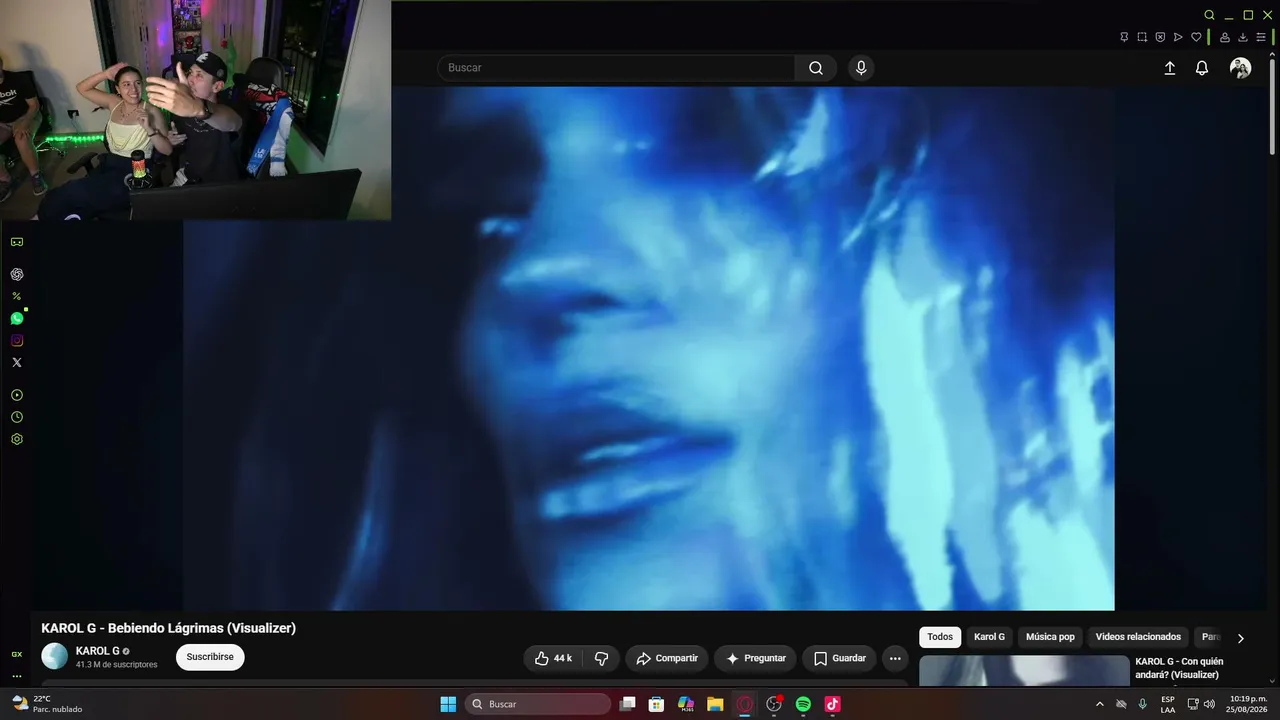The height and width of the screenshot is (720, 1280).
Task: Bookmark page with the heart icon
Action: coord(1196,37)
